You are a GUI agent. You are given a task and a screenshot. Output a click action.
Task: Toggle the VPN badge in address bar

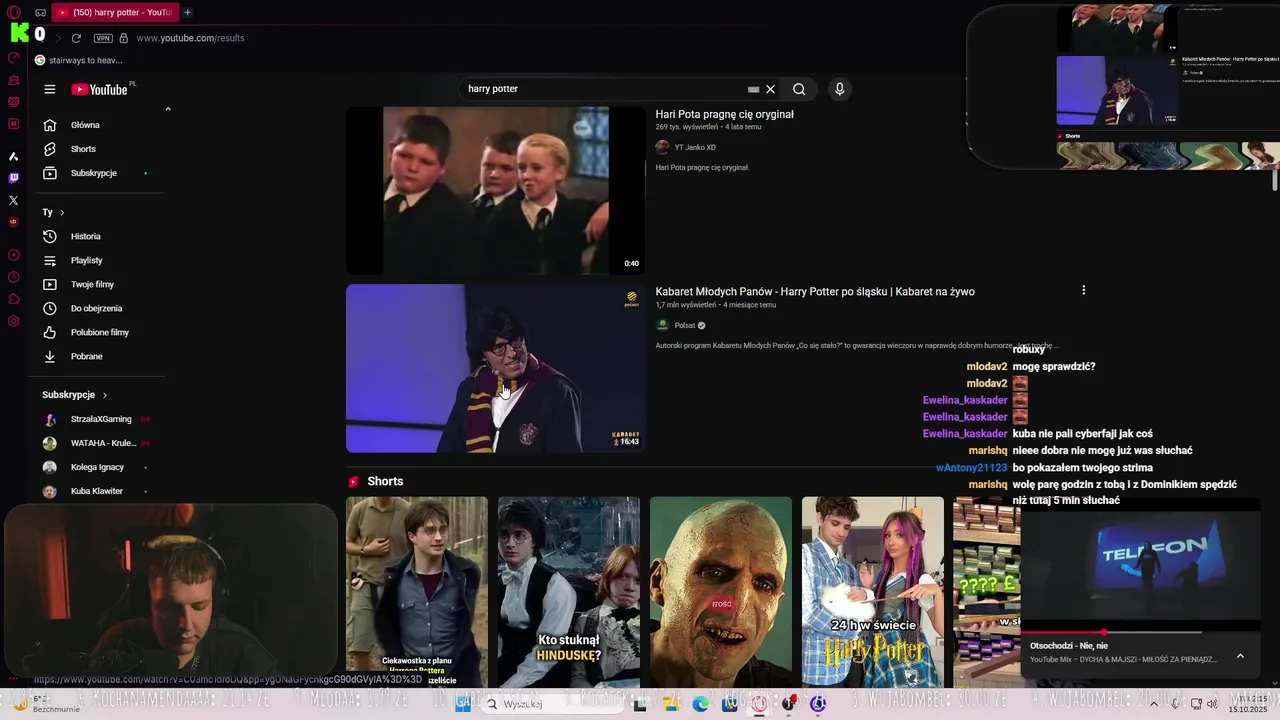[103, 38]
